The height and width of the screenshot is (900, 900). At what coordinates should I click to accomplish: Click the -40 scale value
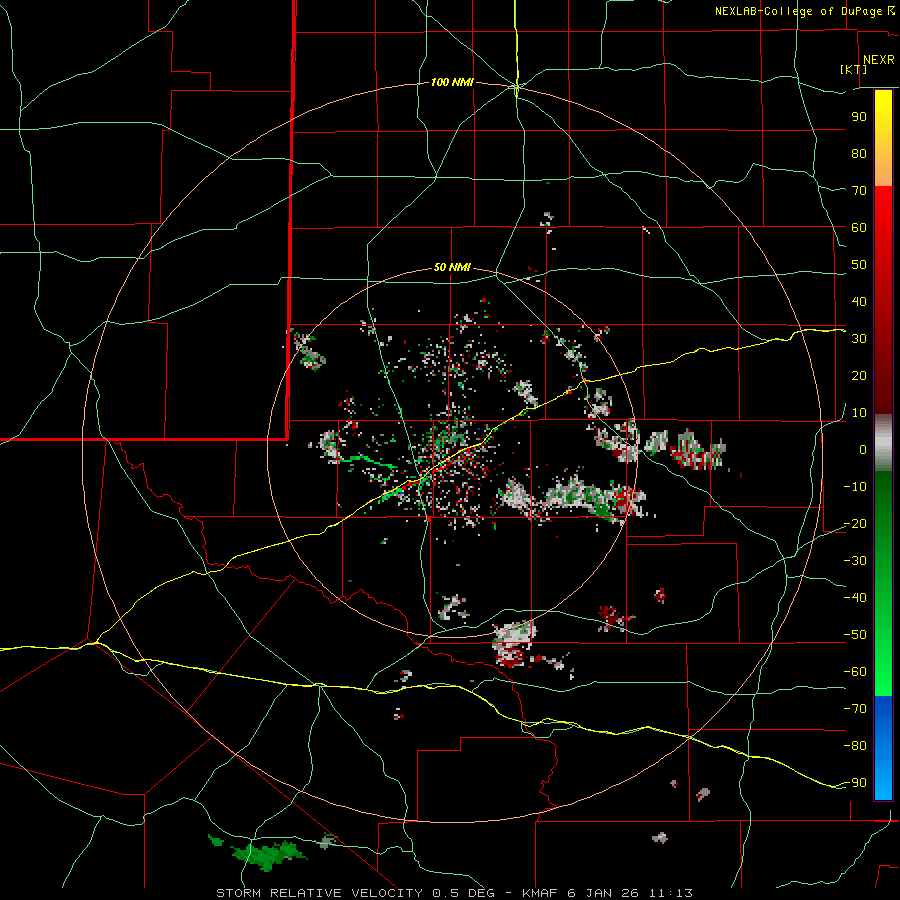tap(855, 598)
